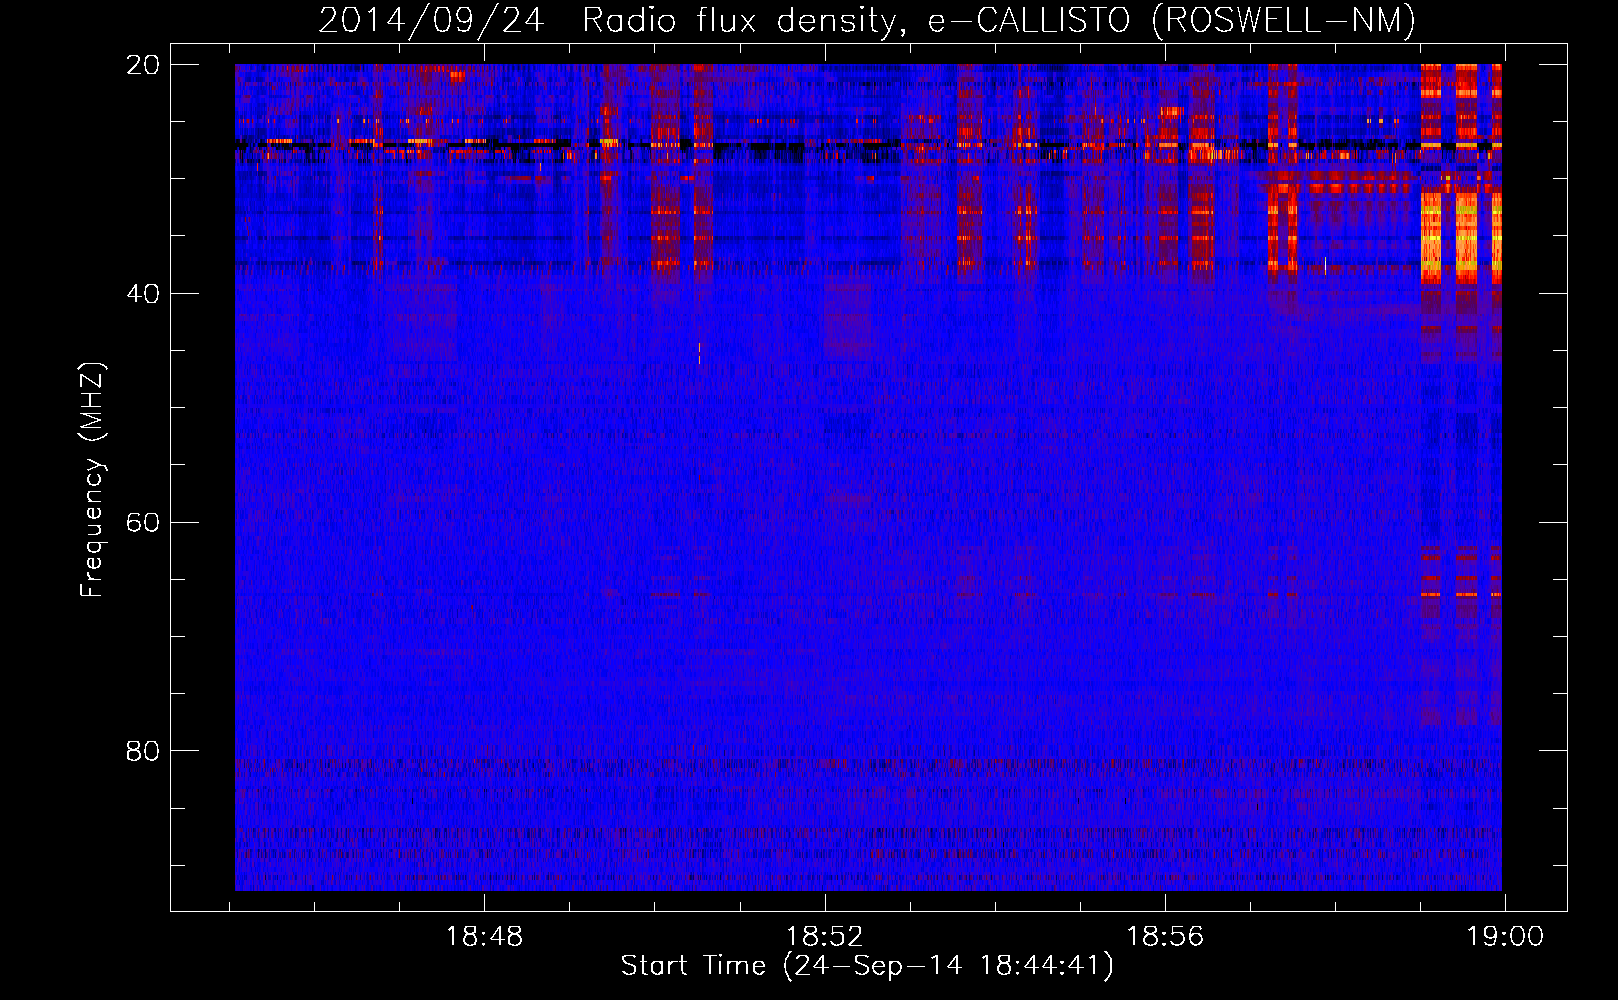1618x1000 pixels.
Task: Click the 40 frequency tick label
Action: coord(143,294)
